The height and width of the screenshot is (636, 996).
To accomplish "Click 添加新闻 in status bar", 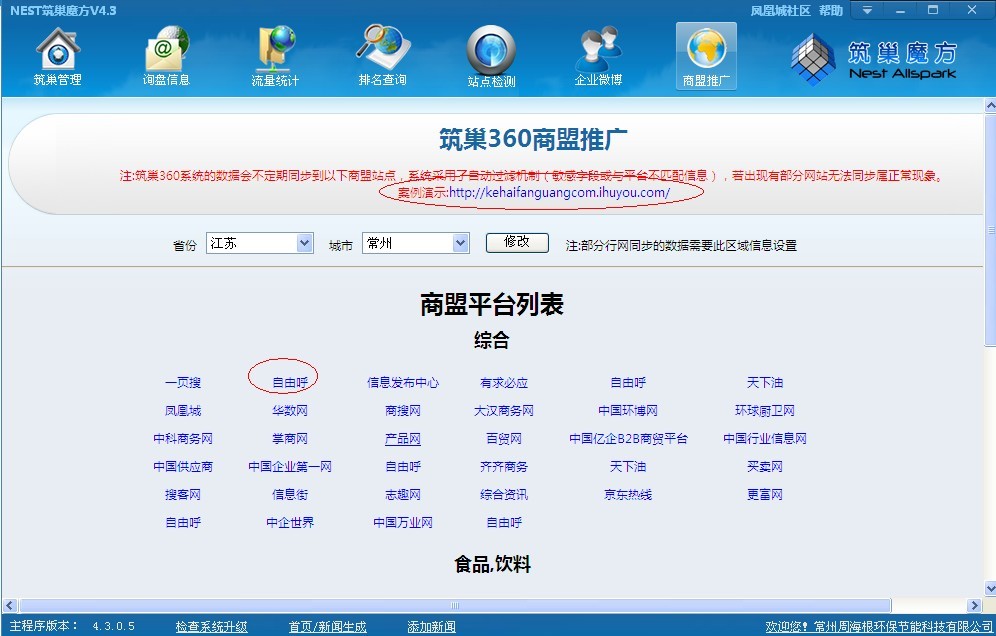I will [x=431, y=626].
